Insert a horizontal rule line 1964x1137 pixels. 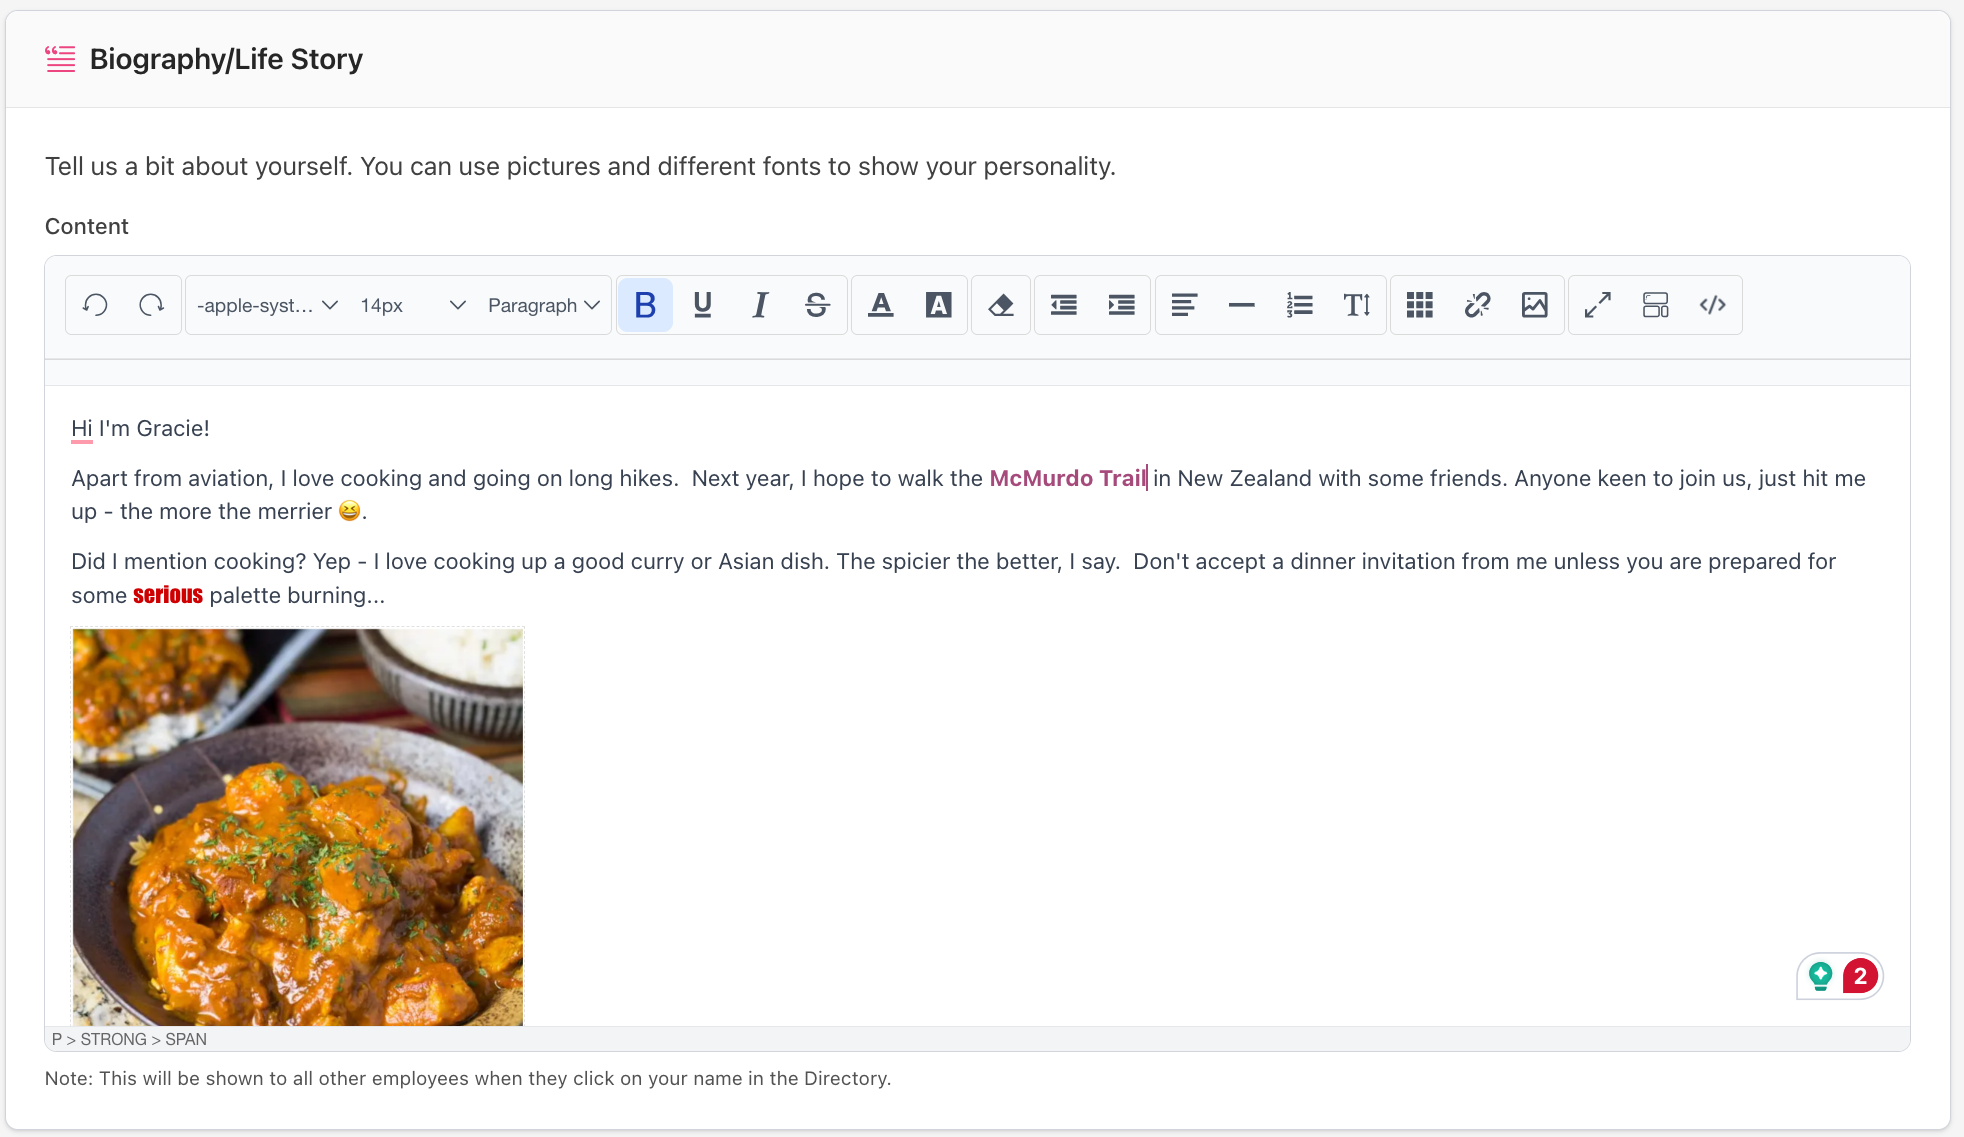tap(1241, 305)
